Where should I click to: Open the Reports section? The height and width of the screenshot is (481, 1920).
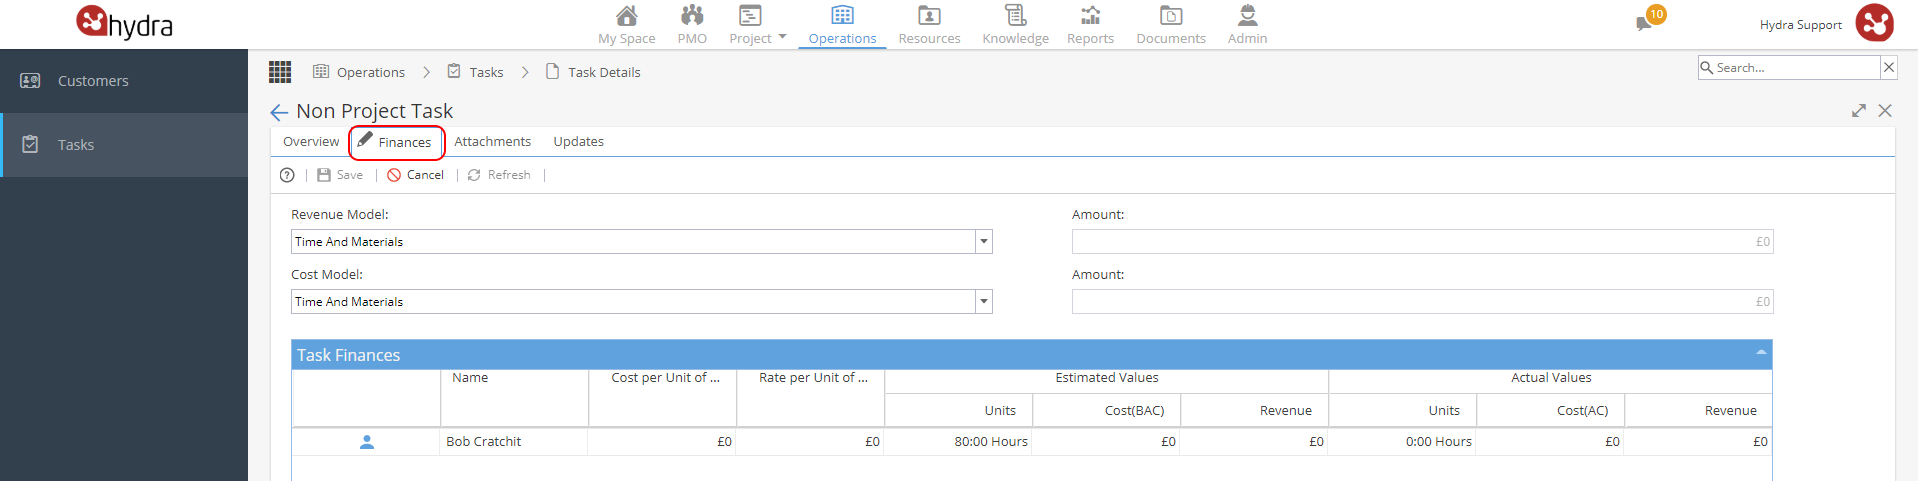tap(1090, 25)
